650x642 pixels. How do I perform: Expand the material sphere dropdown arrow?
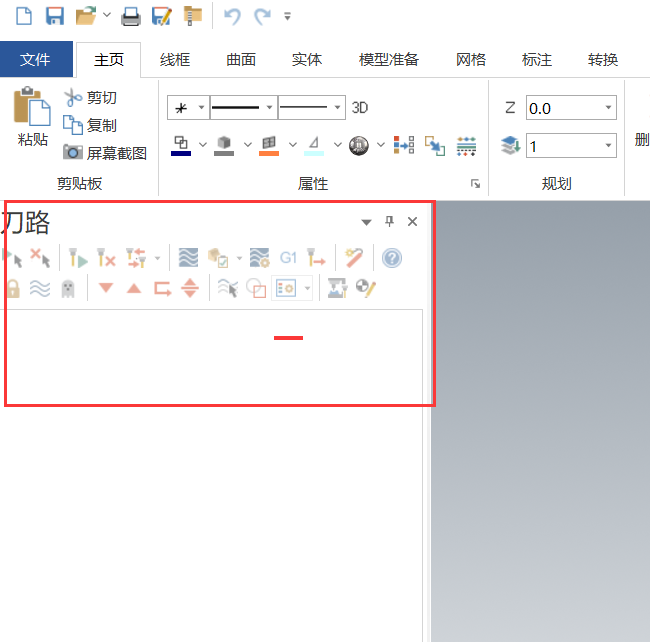(381, 145)
